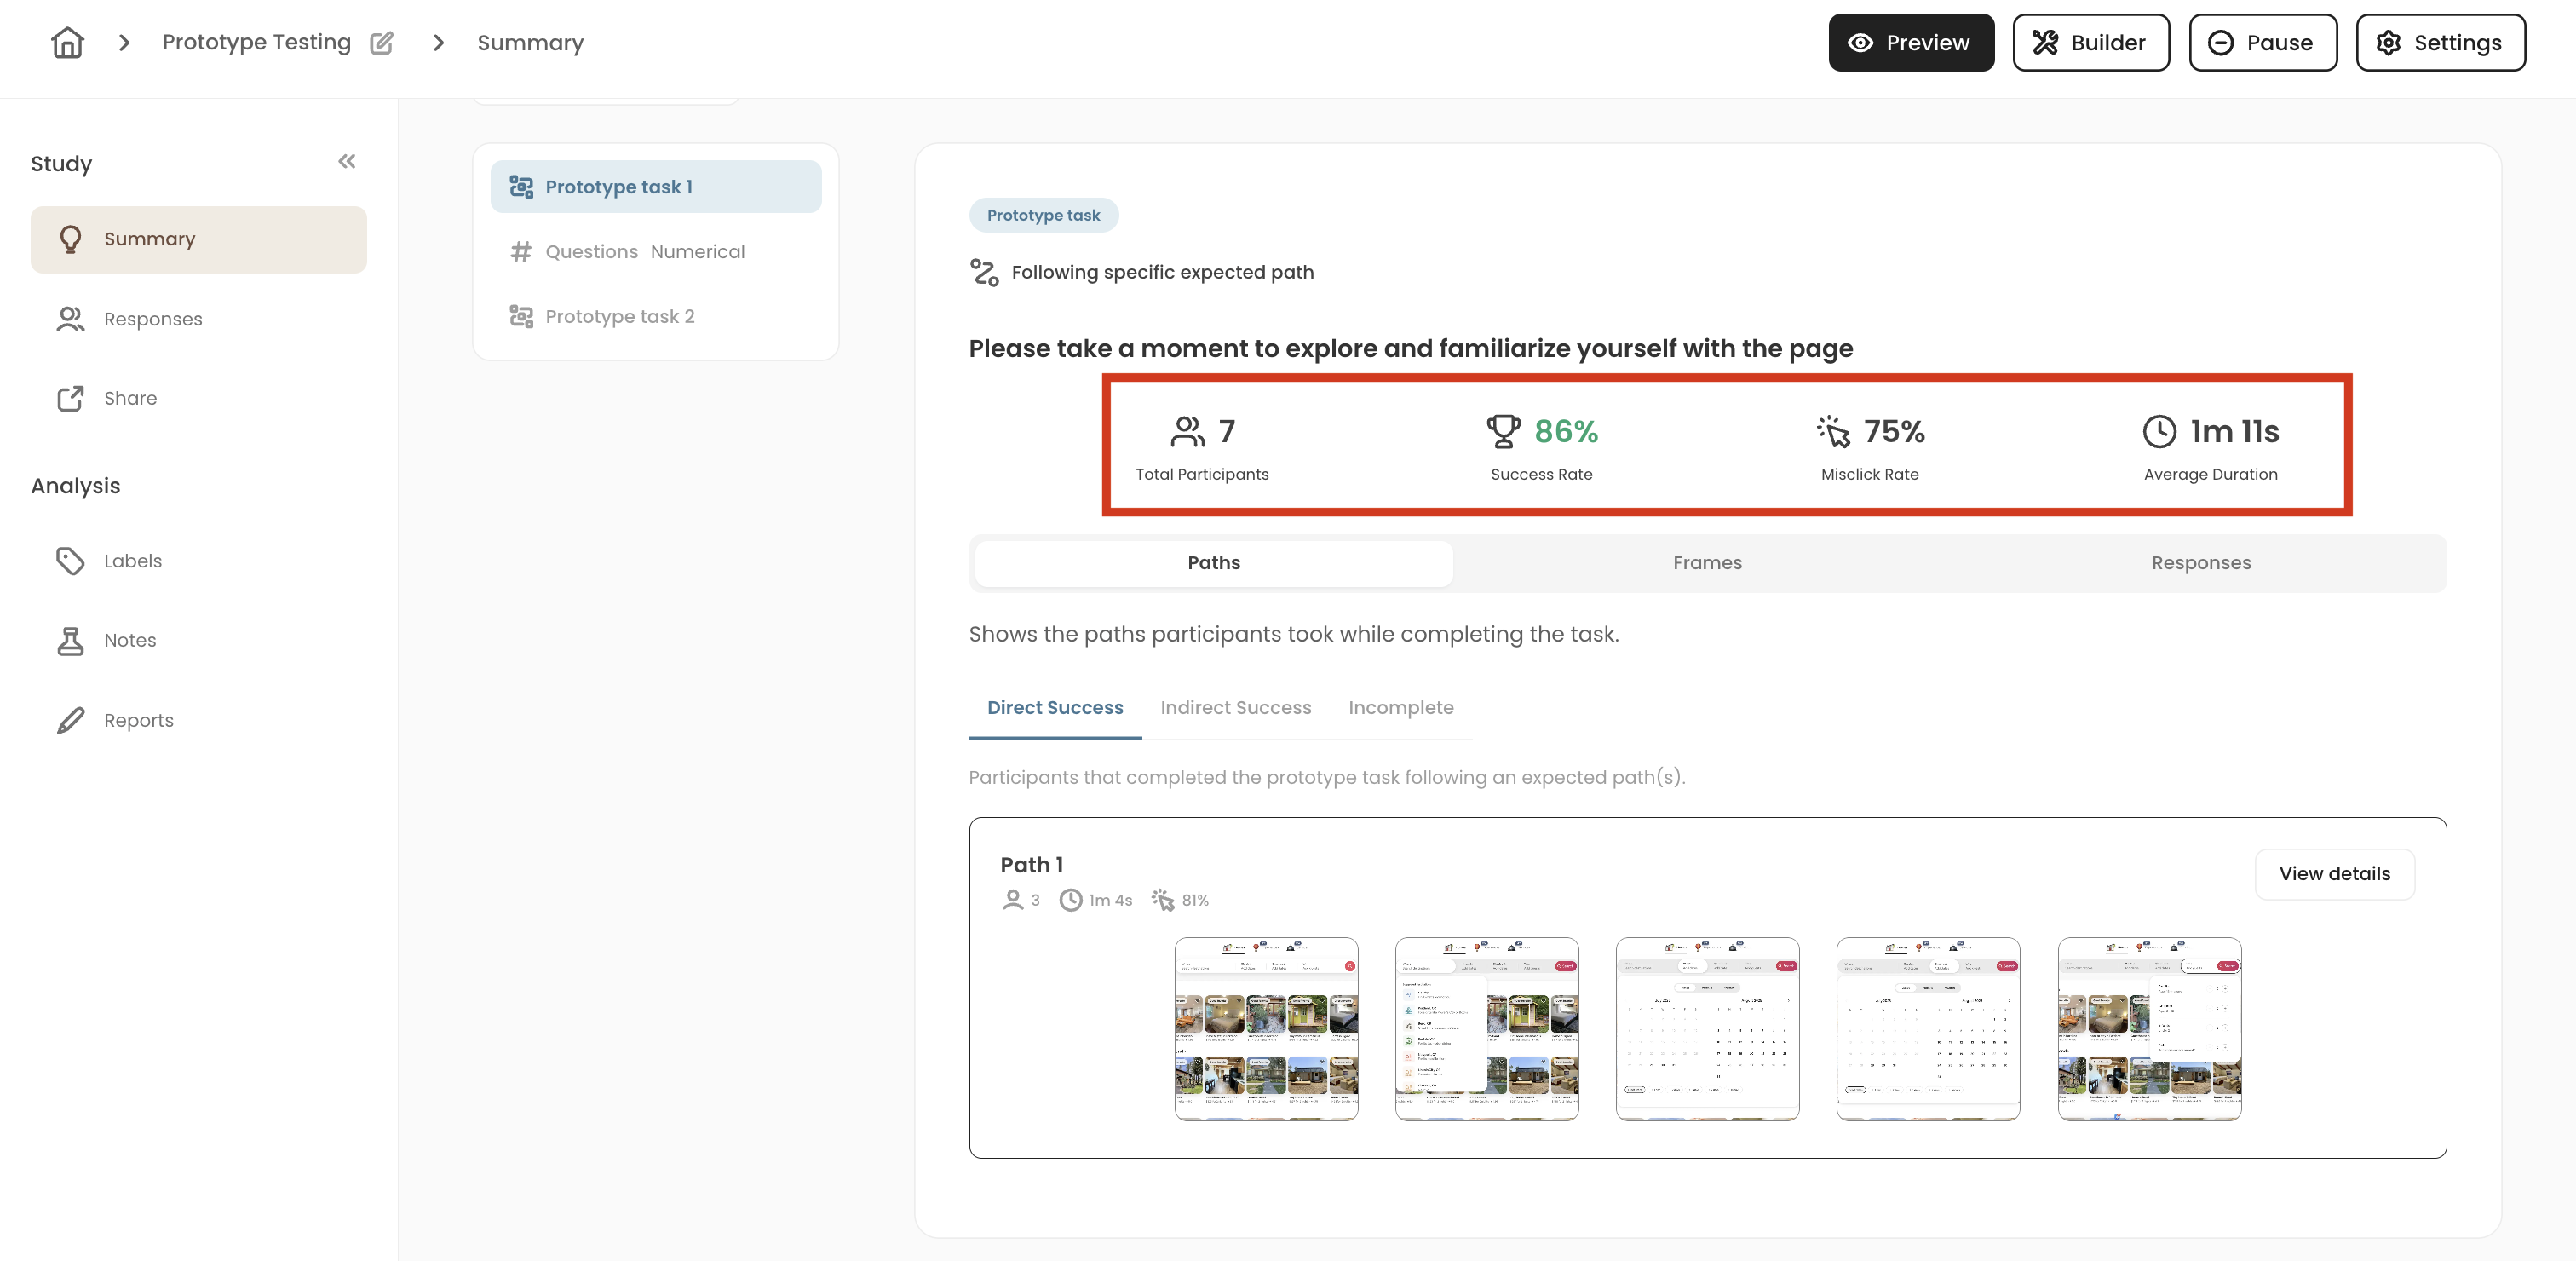The image size is (2576, 1261).
Task: Select the Indirect Success sub-tab
Action: coord(1235,708)
